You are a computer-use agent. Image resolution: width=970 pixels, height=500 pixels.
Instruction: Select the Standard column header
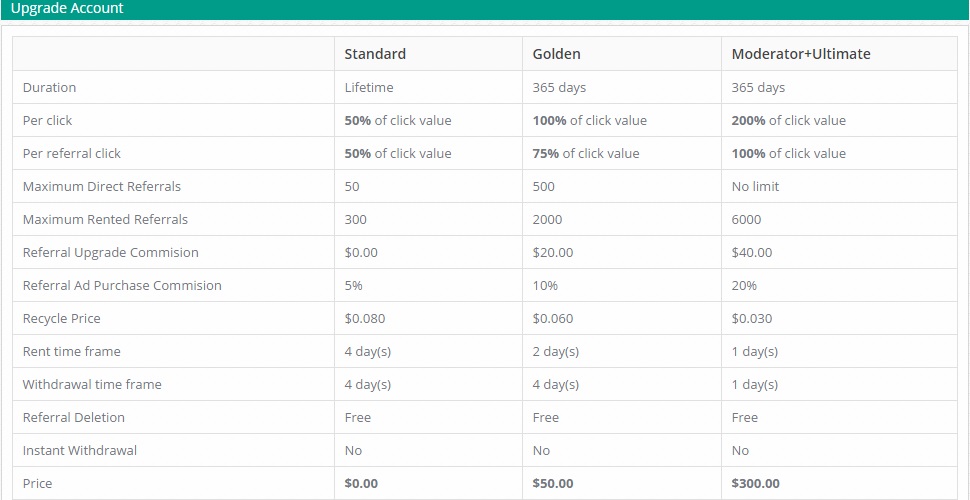click(x=375, y=54)
